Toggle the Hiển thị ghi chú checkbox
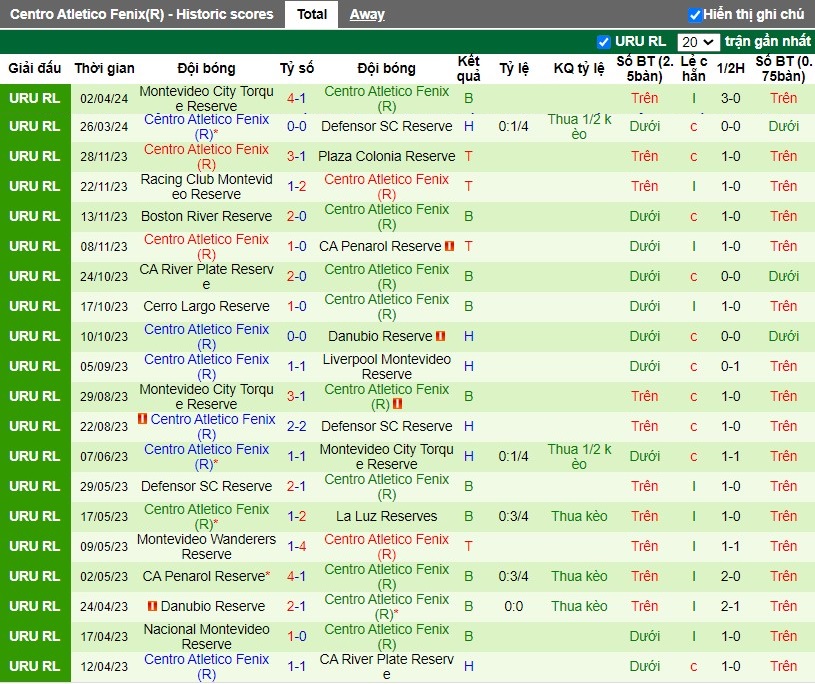The image size is (815, 684). coord(694,15)
